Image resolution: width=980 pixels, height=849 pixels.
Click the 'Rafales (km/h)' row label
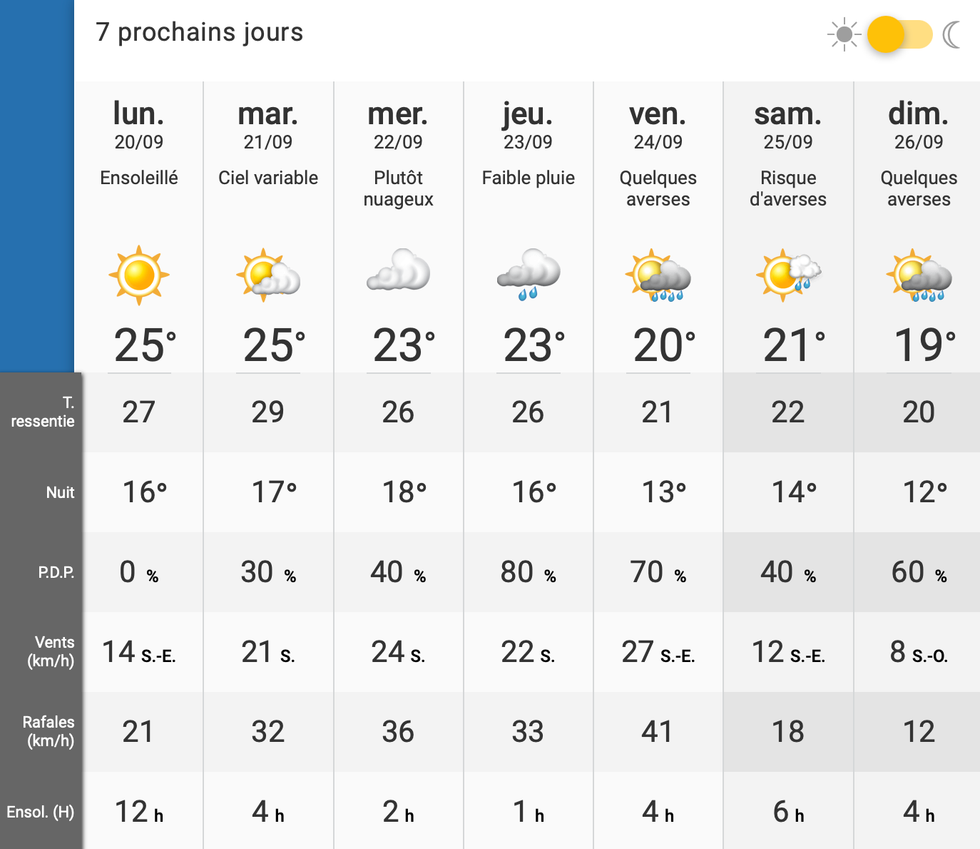click(x=49, y=731)
